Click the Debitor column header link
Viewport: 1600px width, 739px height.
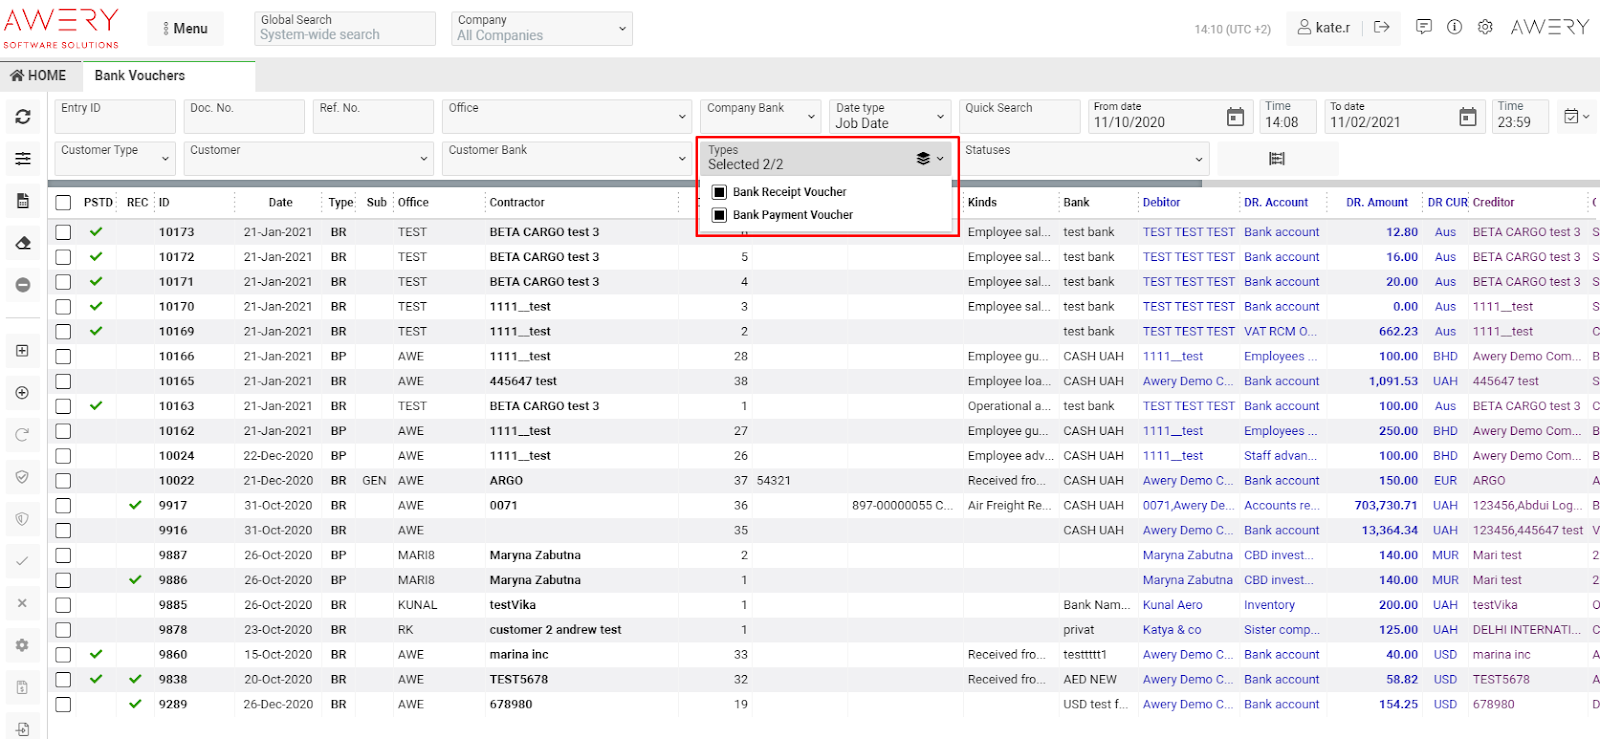[1161, 202]
